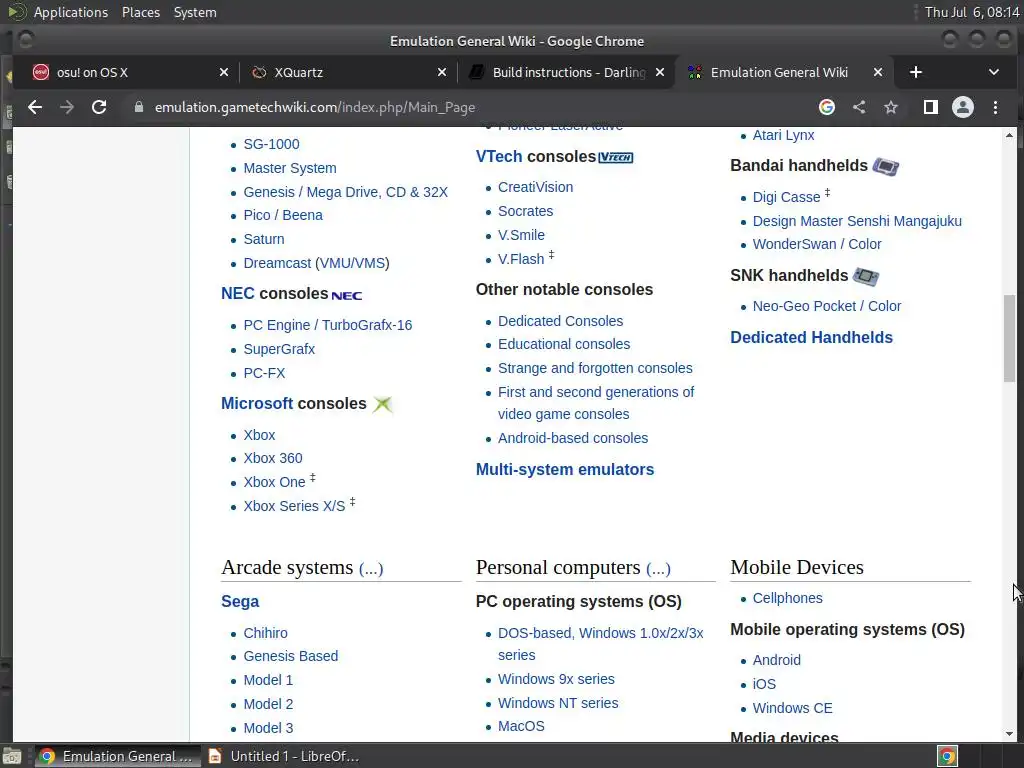View site lock information icon
Screen dimensions: 1024x768
pos(138,107)
